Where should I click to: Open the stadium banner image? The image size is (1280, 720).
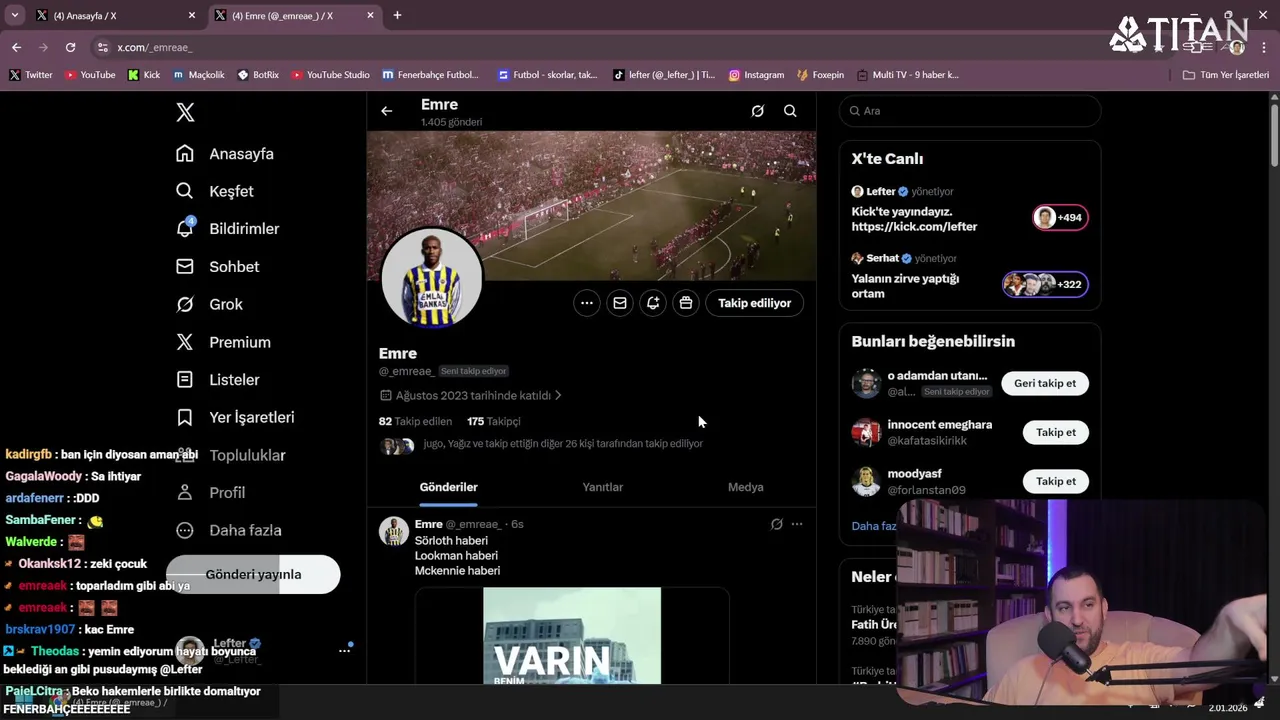[591, 205]
